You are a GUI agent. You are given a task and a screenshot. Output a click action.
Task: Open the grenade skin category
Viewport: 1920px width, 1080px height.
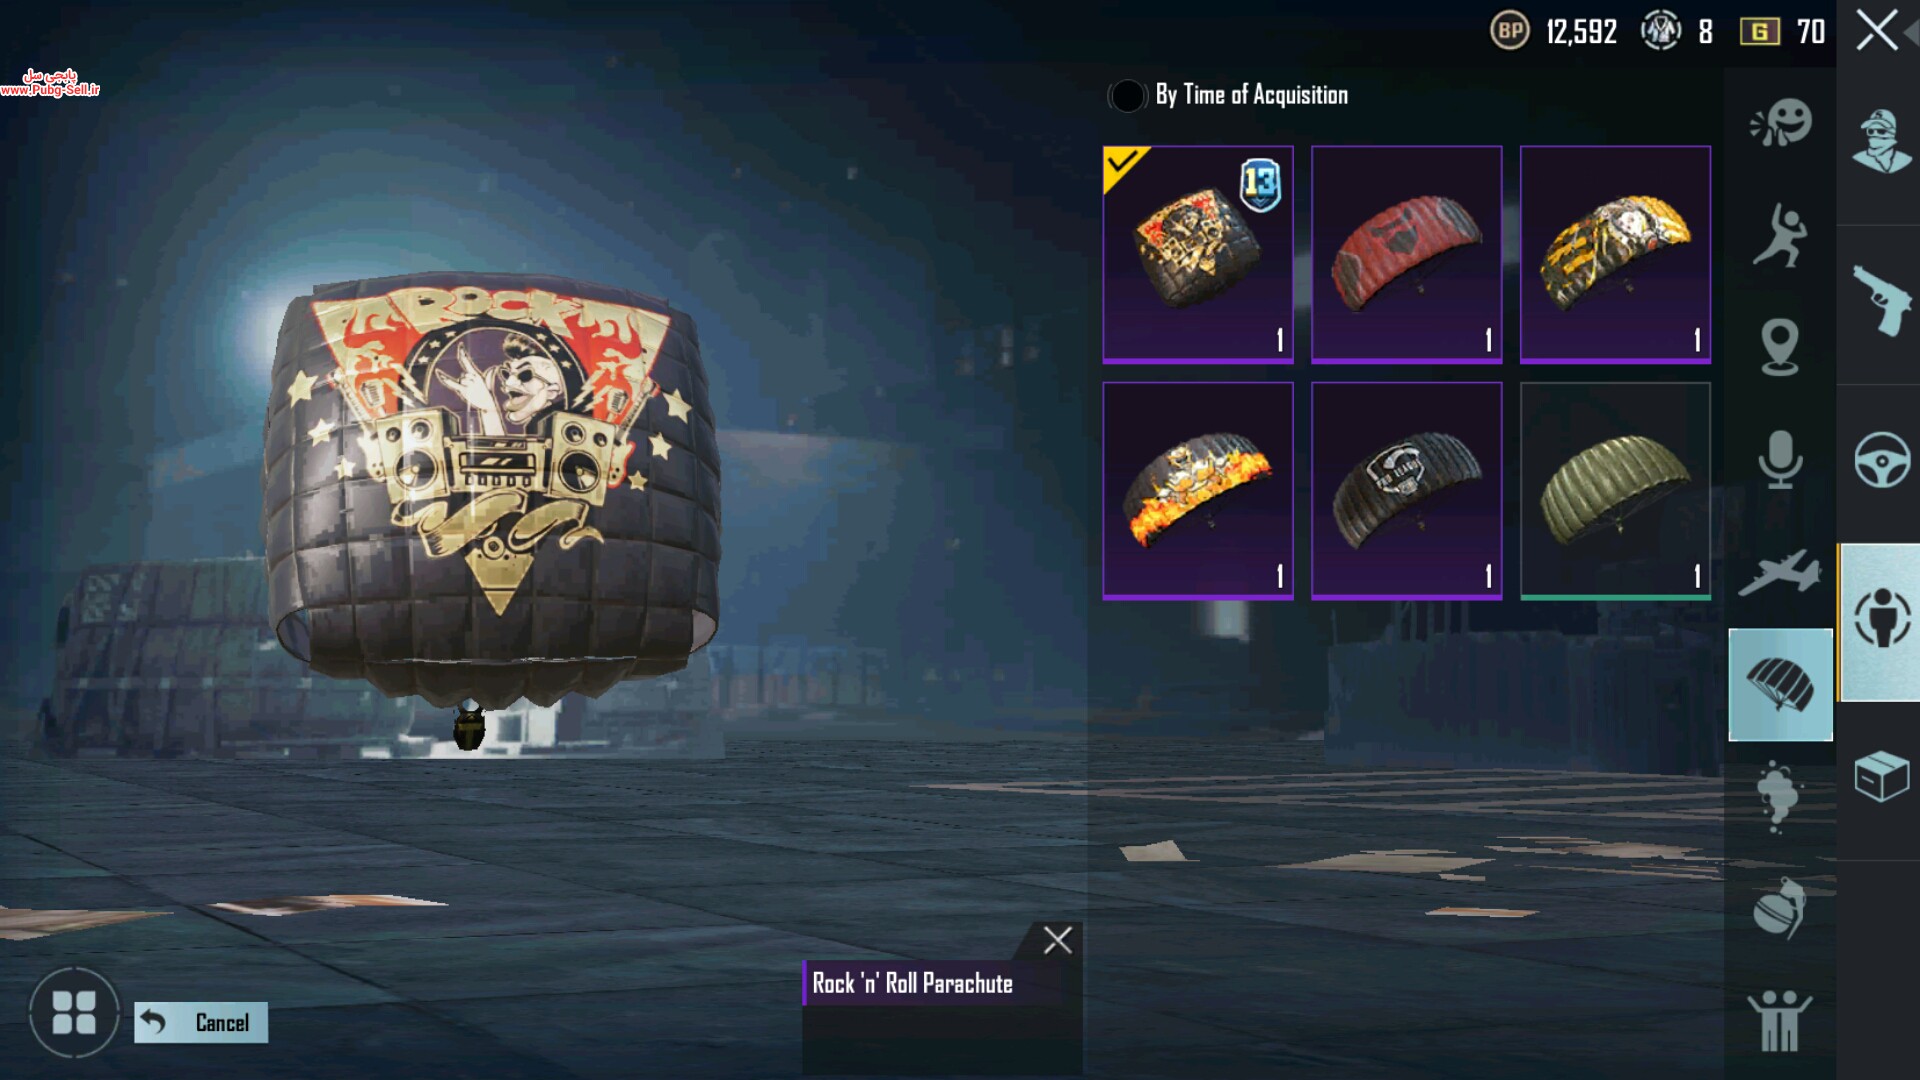point(1780,909)
